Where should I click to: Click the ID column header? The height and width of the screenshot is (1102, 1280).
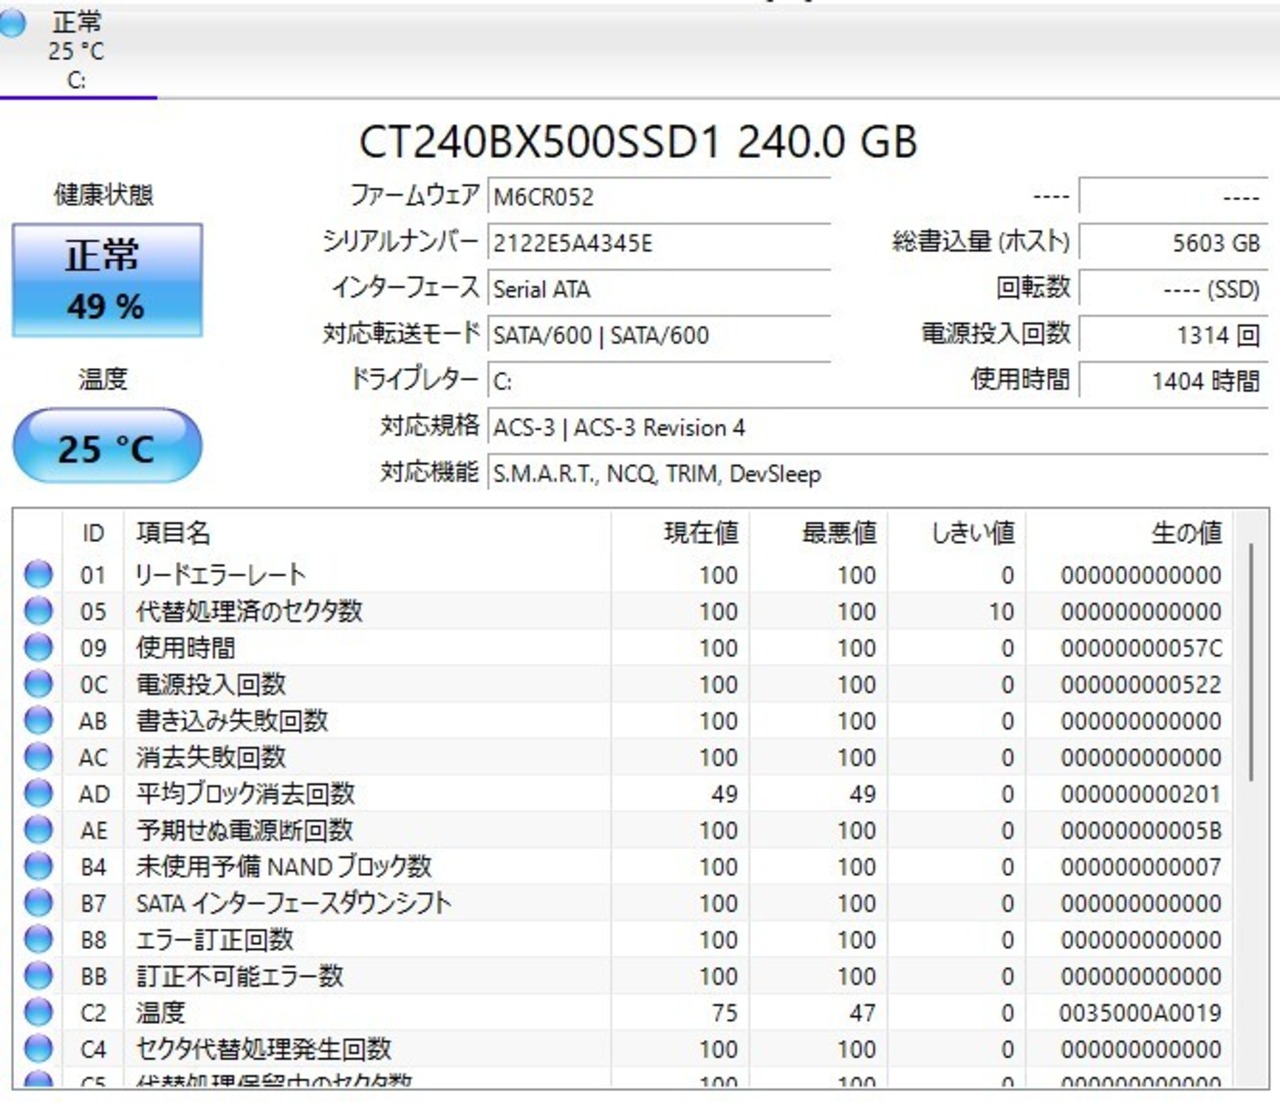(93, 533)
